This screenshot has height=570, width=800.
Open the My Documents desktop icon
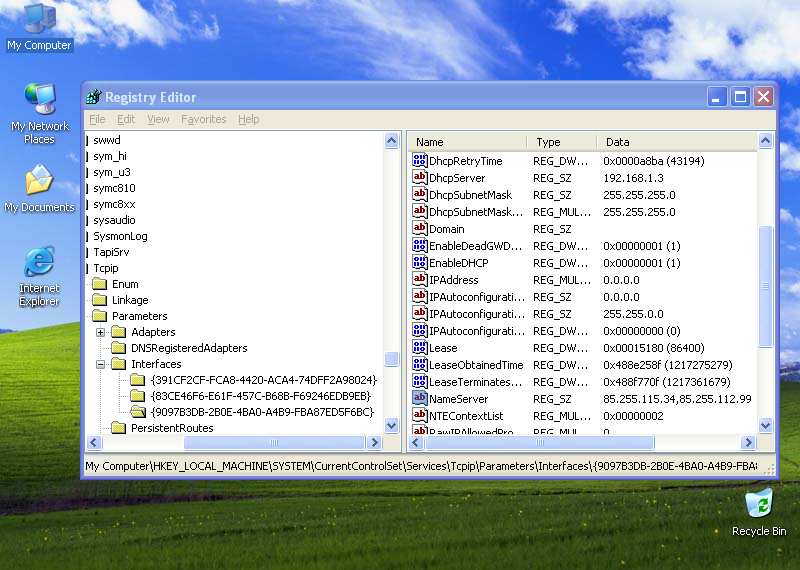click(x=39, y=188)
